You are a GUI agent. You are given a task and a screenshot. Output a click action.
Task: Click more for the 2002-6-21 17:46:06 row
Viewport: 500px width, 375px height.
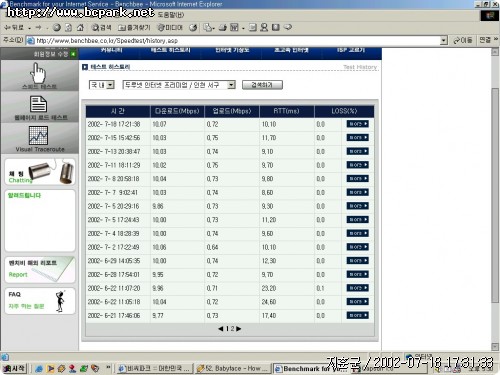[357, 315]
